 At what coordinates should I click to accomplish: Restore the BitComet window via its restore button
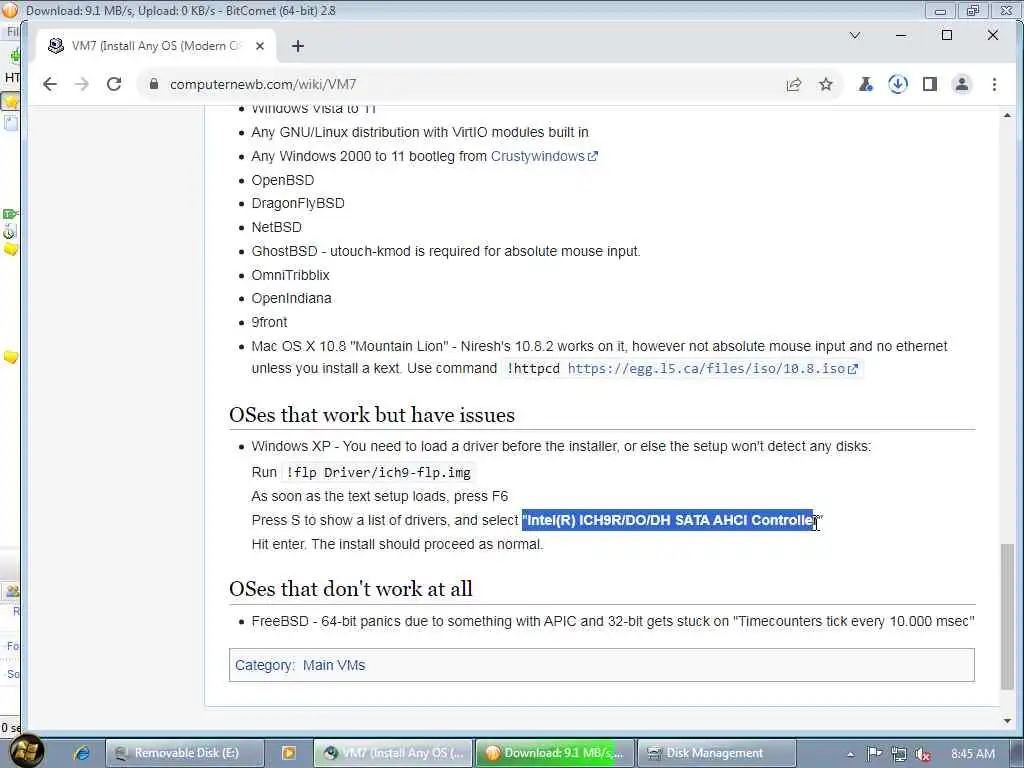coord(972,10)
